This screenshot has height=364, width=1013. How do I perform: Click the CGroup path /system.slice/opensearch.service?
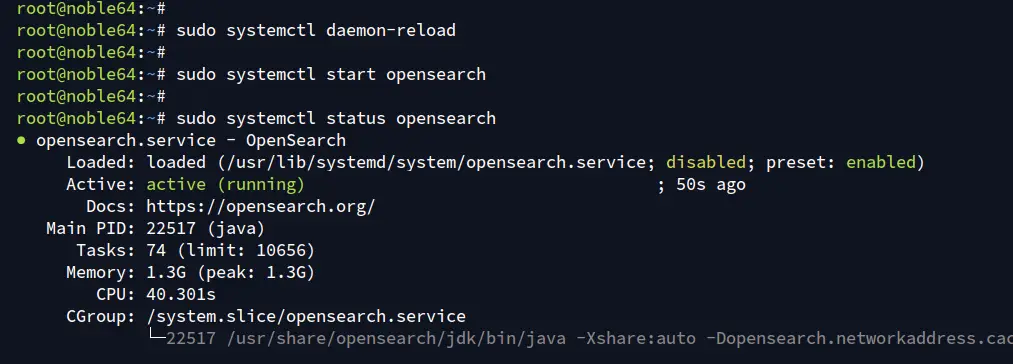(x=306, y=317)
